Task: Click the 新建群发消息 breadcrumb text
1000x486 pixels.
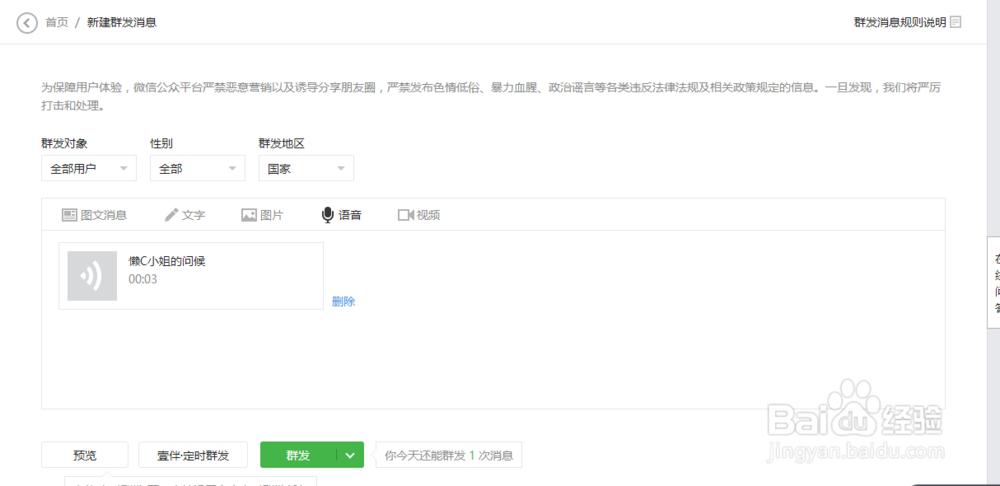Action: coord(122,23)
